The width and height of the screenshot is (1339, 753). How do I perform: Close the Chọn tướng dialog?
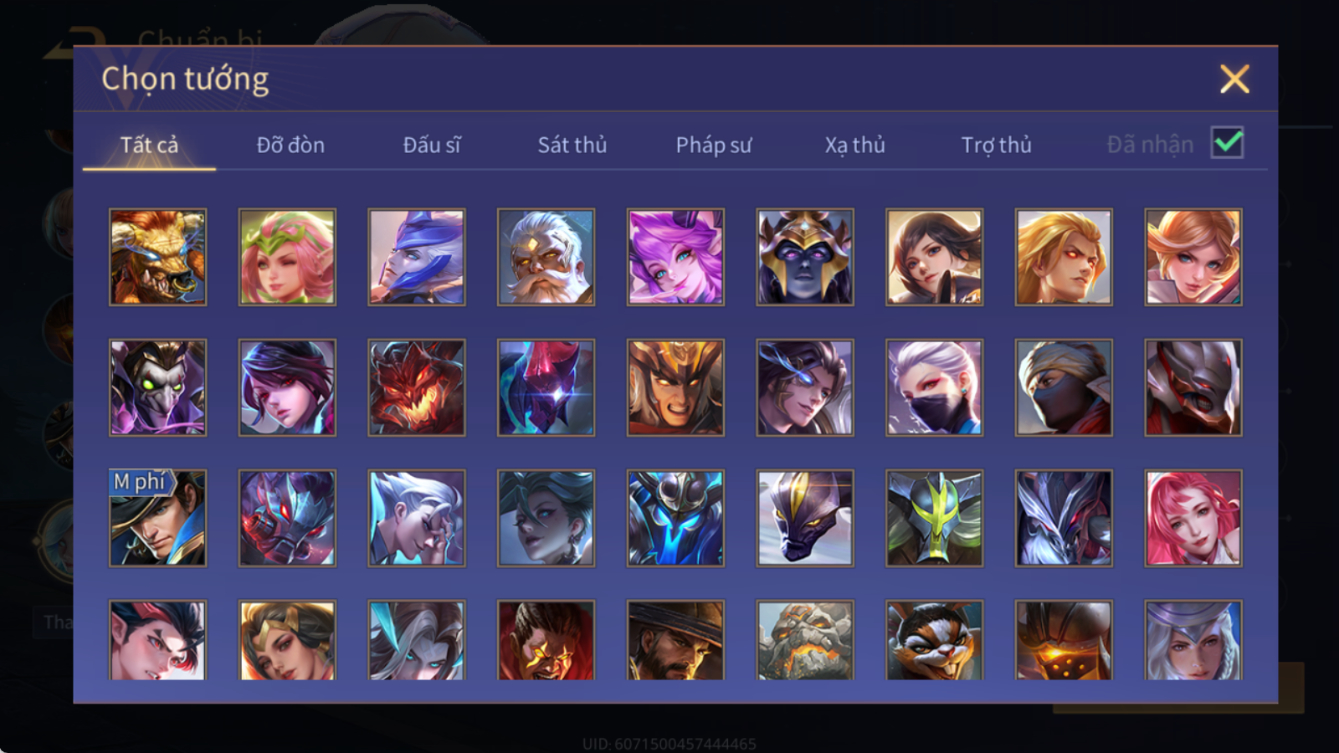point(1235,79)
